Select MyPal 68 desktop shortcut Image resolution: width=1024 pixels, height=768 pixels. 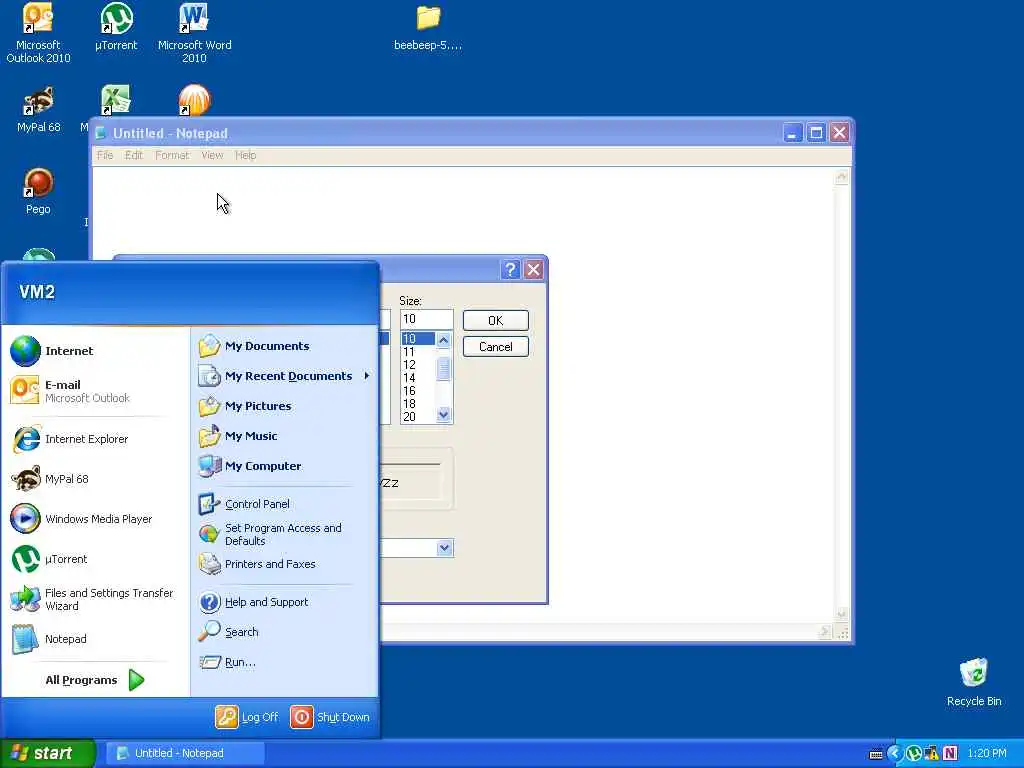pyautogui.click(x=38, y=110)
